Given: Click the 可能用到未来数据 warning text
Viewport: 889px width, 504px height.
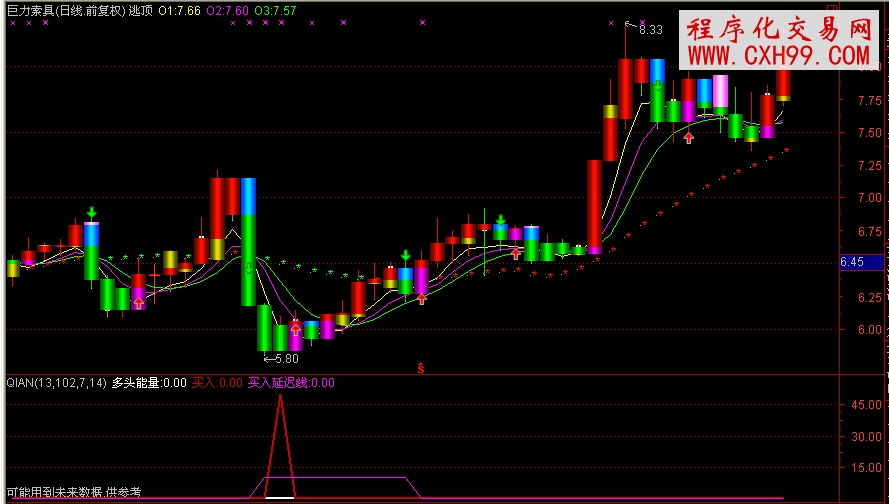Looking at the screenshot, I should coord(73,493).
